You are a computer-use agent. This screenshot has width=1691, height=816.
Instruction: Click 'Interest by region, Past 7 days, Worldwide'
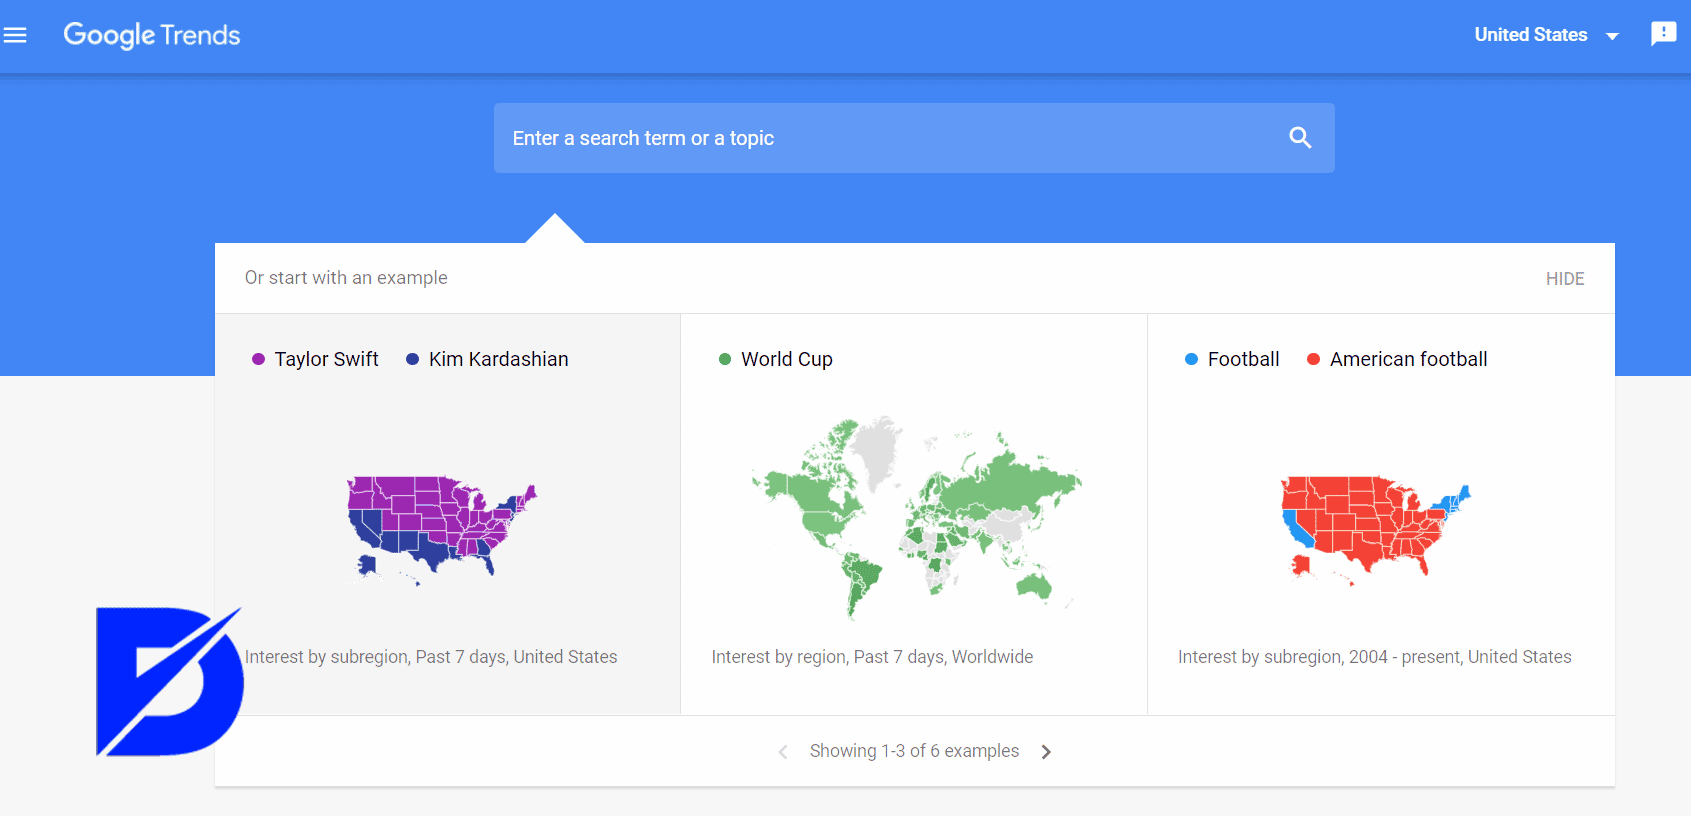coord(872,657)
